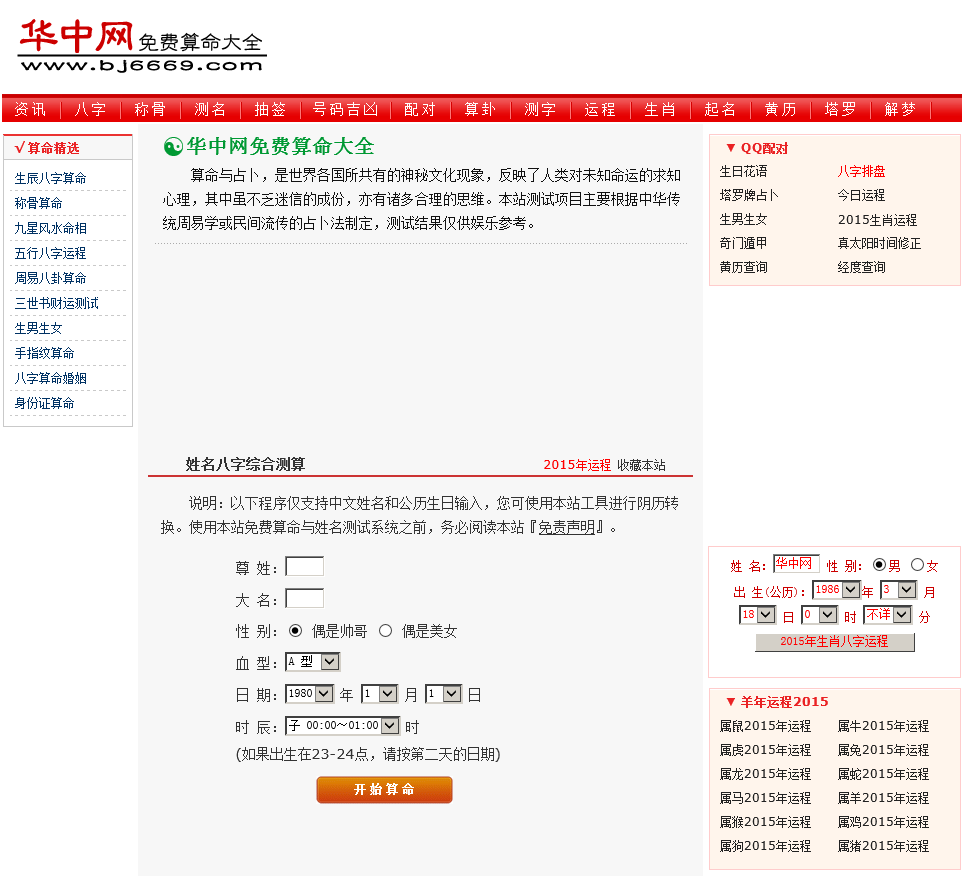Open the 2015生肖运程 link
The width and height of the screenshot is (964, 876).
point(877,220)
